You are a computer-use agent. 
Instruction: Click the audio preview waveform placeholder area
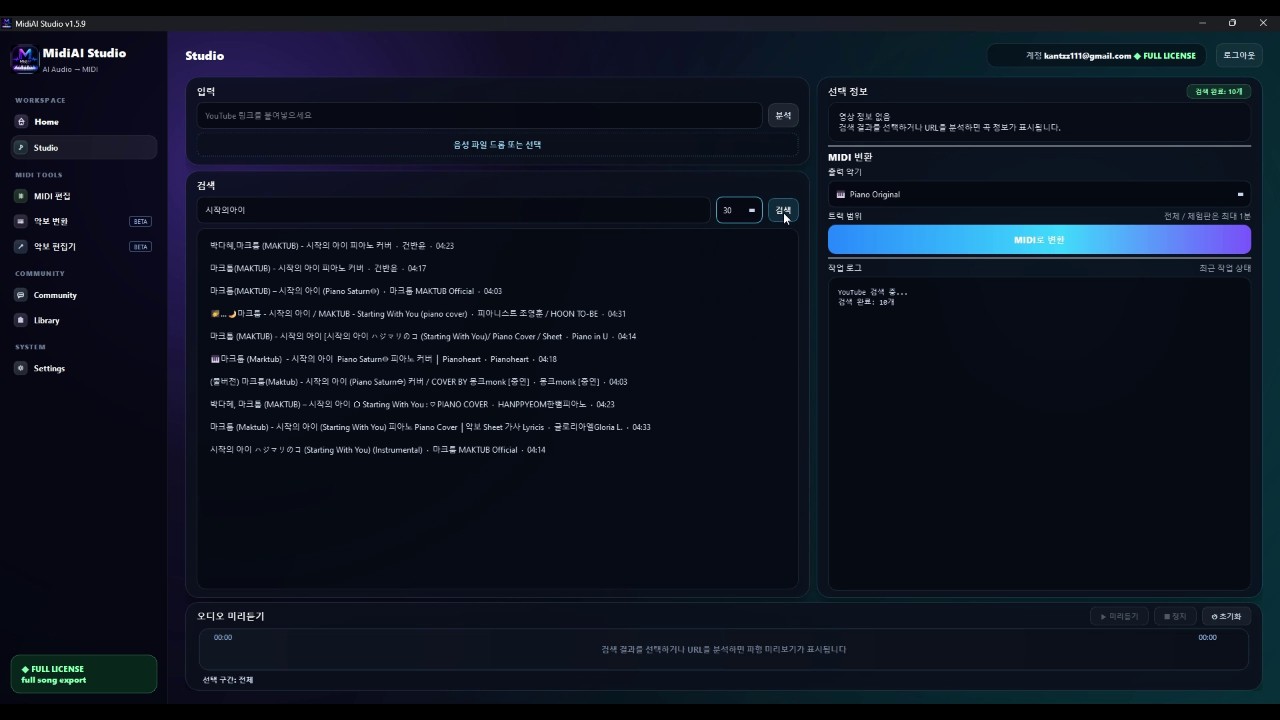(724, 650)
